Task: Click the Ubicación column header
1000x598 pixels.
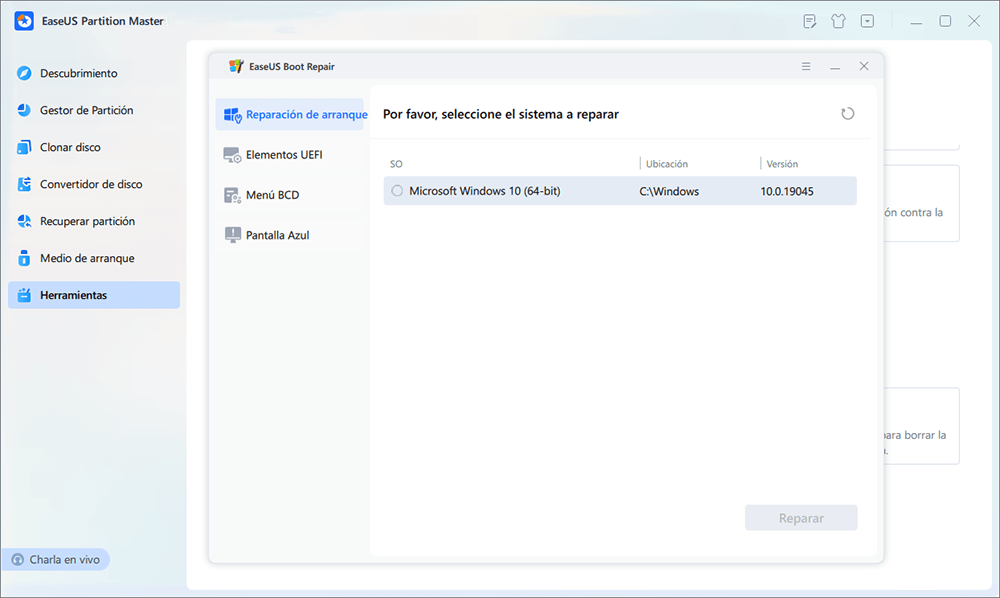Action: [x=666, y=164]
